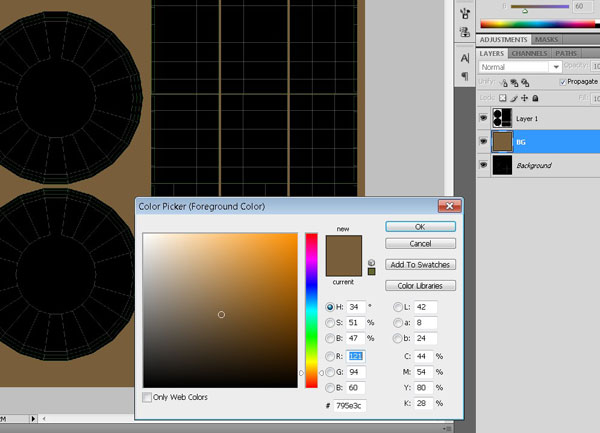Open the Normal blend mode dropdown
Viewport: 600px width, 433px height.
point(519,67)
